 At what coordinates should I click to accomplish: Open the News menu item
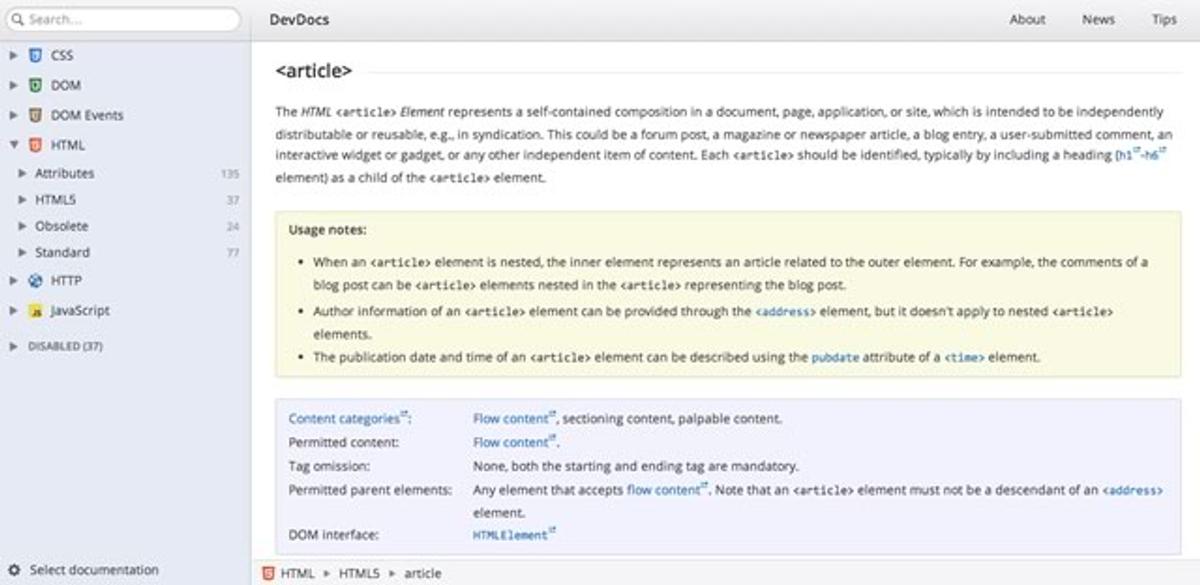[x=1098, y=19]
